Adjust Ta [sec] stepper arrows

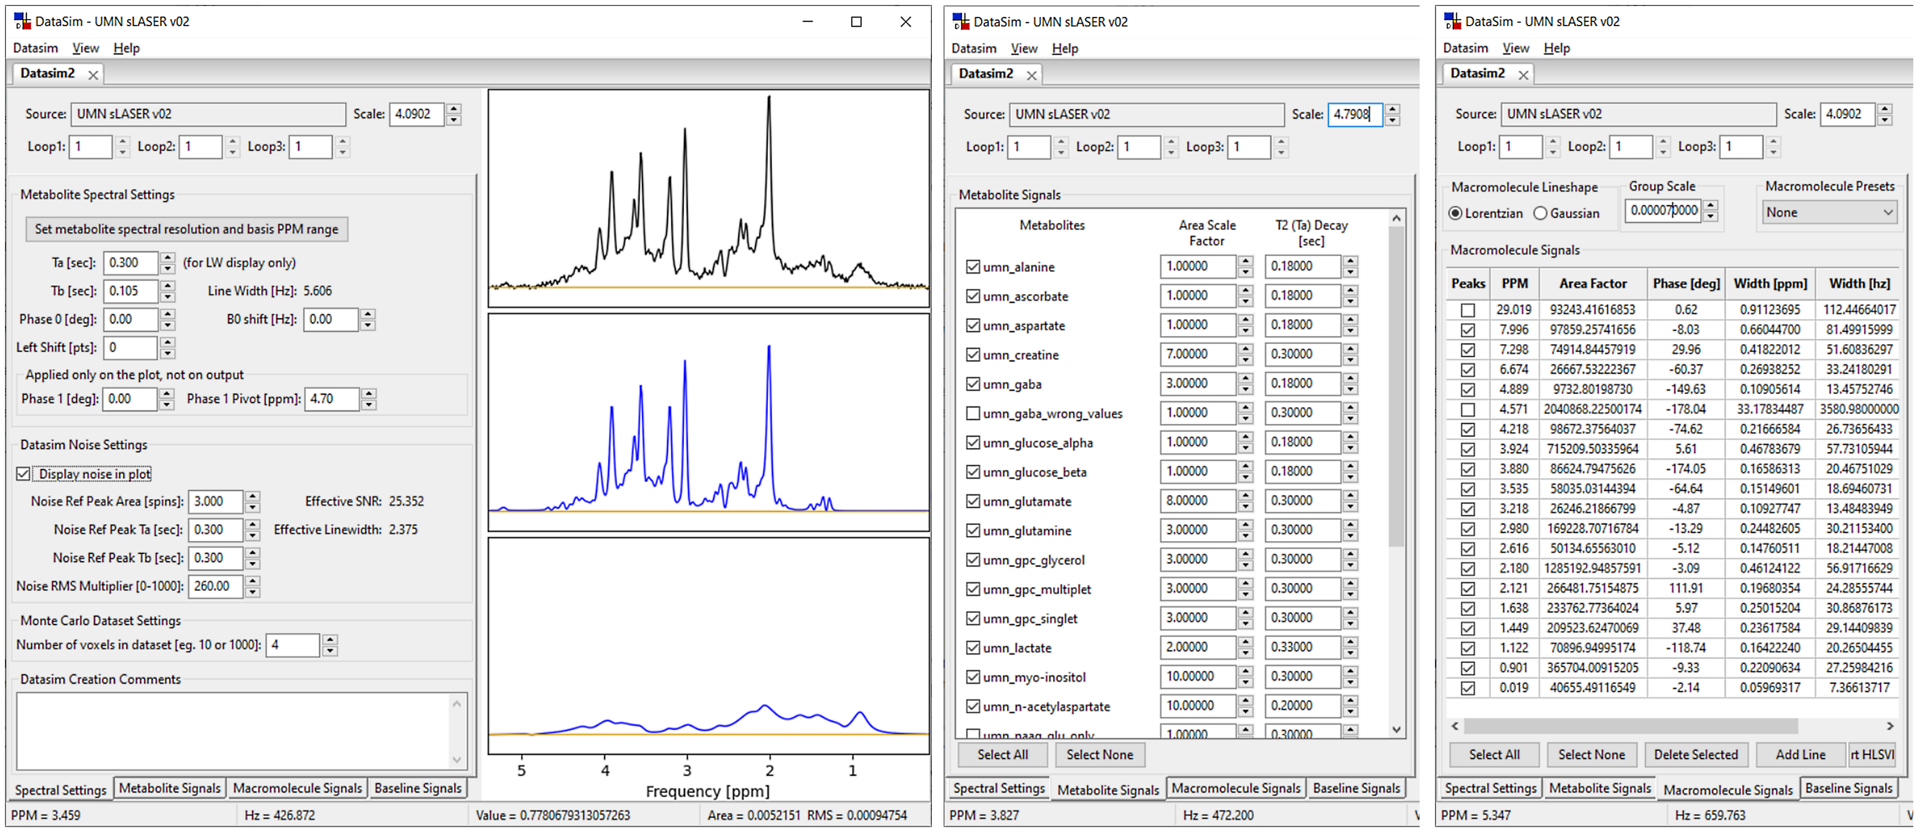(x=168, y=263)
